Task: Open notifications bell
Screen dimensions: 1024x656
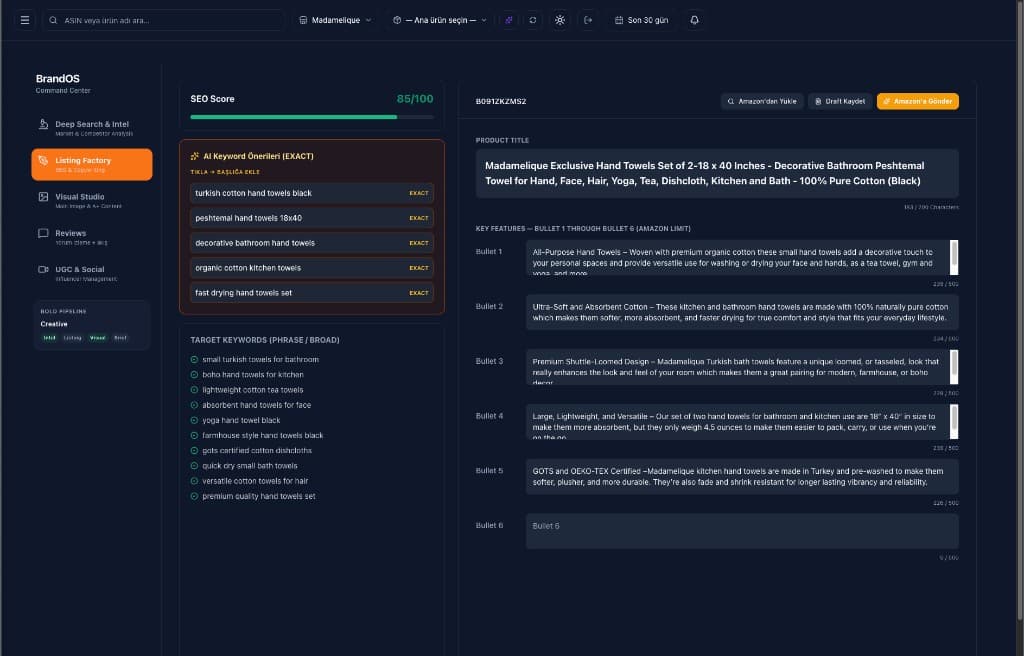Action: (694, 20)
